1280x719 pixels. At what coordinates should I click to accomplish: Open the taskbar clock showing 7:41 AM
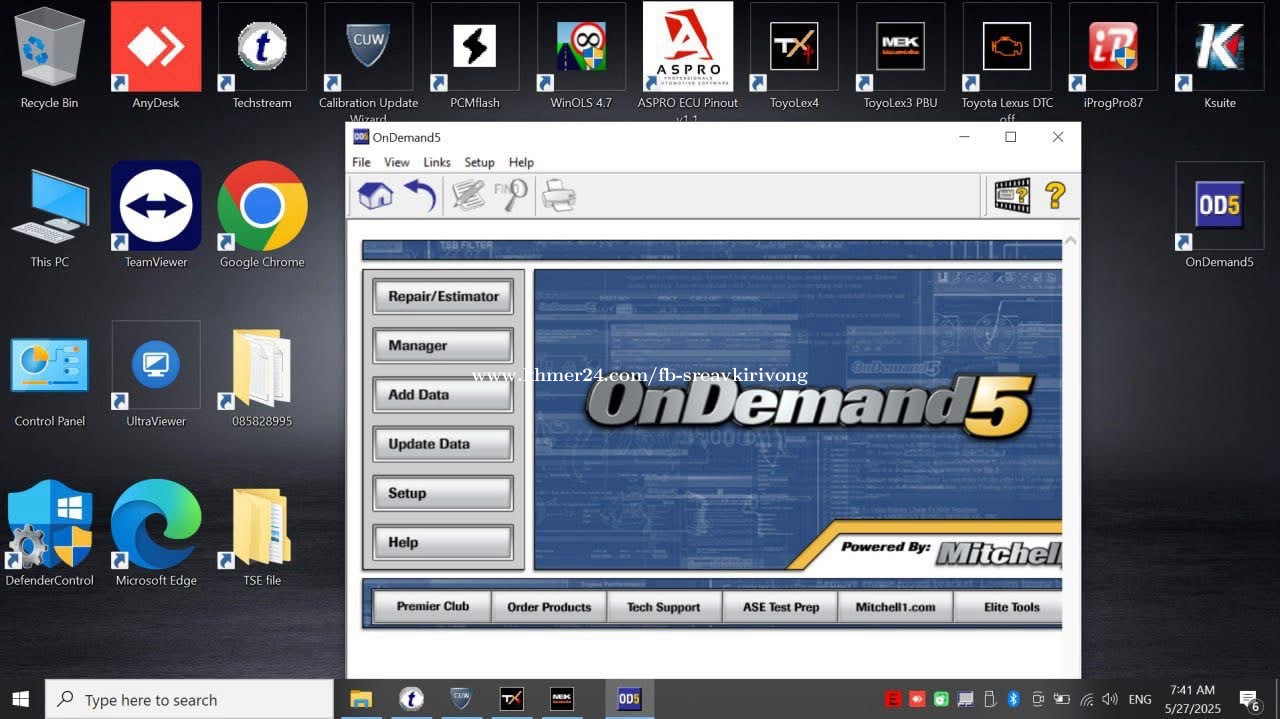(x=1193, y=699)
